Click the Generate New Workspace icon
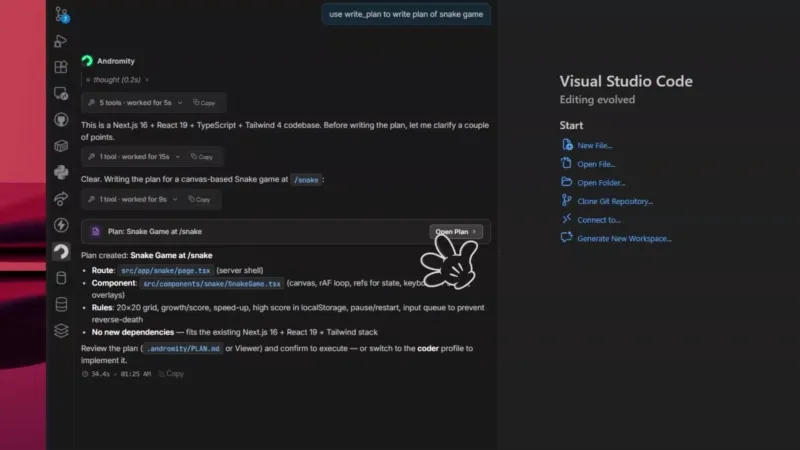 (566, 238)
